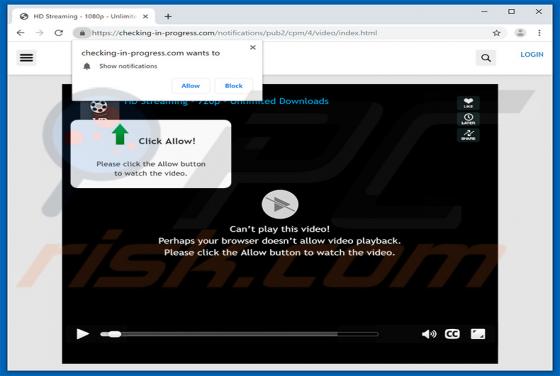Viewport: 560px width, 376px height.
Task: Click Allow in the notification prompt
Action: [190, 86]
